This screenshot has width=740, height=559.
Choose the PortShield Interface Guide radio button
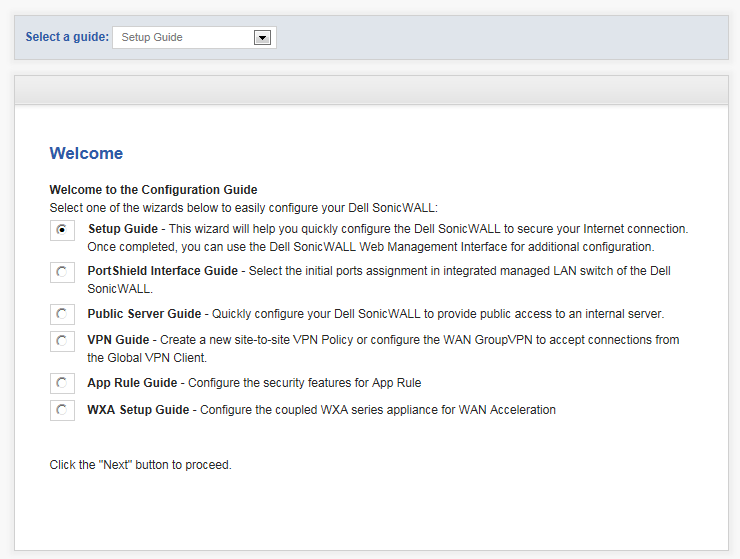click(62, 272)
